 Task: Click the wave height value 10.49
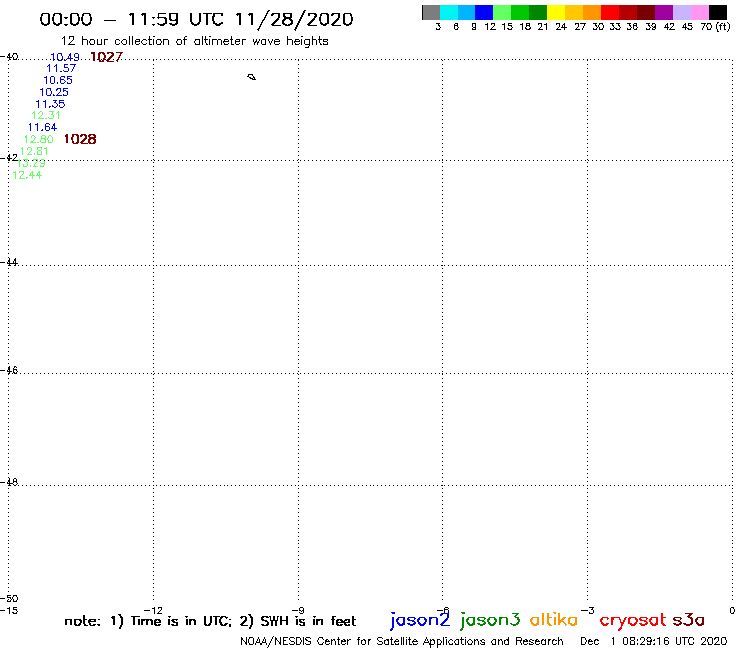point(65,57)
